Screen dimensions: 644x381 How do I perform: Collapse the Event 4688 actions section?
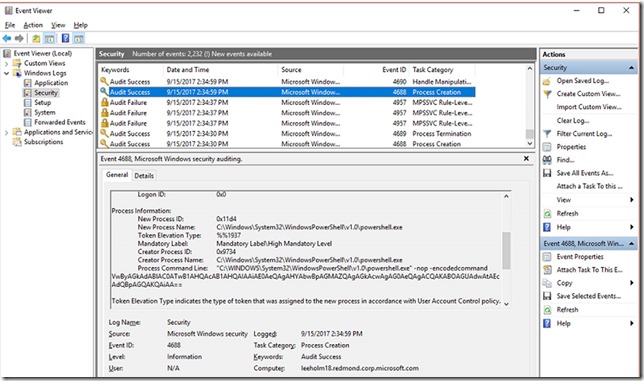631,244
